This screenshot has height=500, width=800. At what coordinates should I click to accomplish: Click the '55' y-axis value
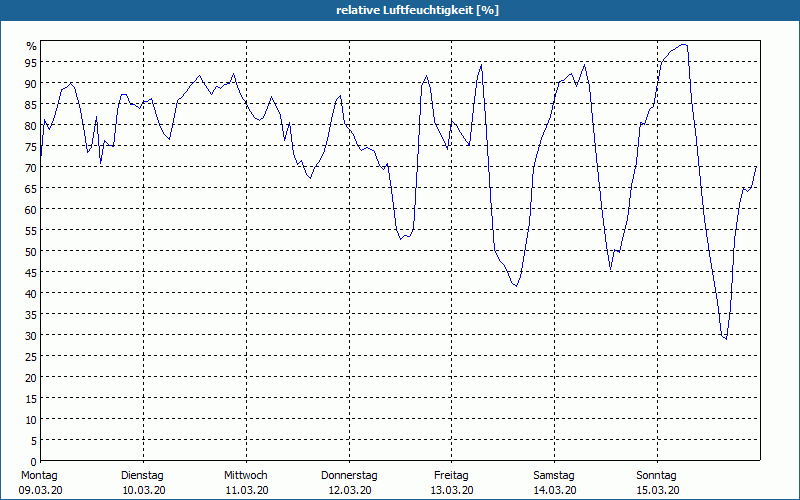pyautogui.click(x=31, y=231)
